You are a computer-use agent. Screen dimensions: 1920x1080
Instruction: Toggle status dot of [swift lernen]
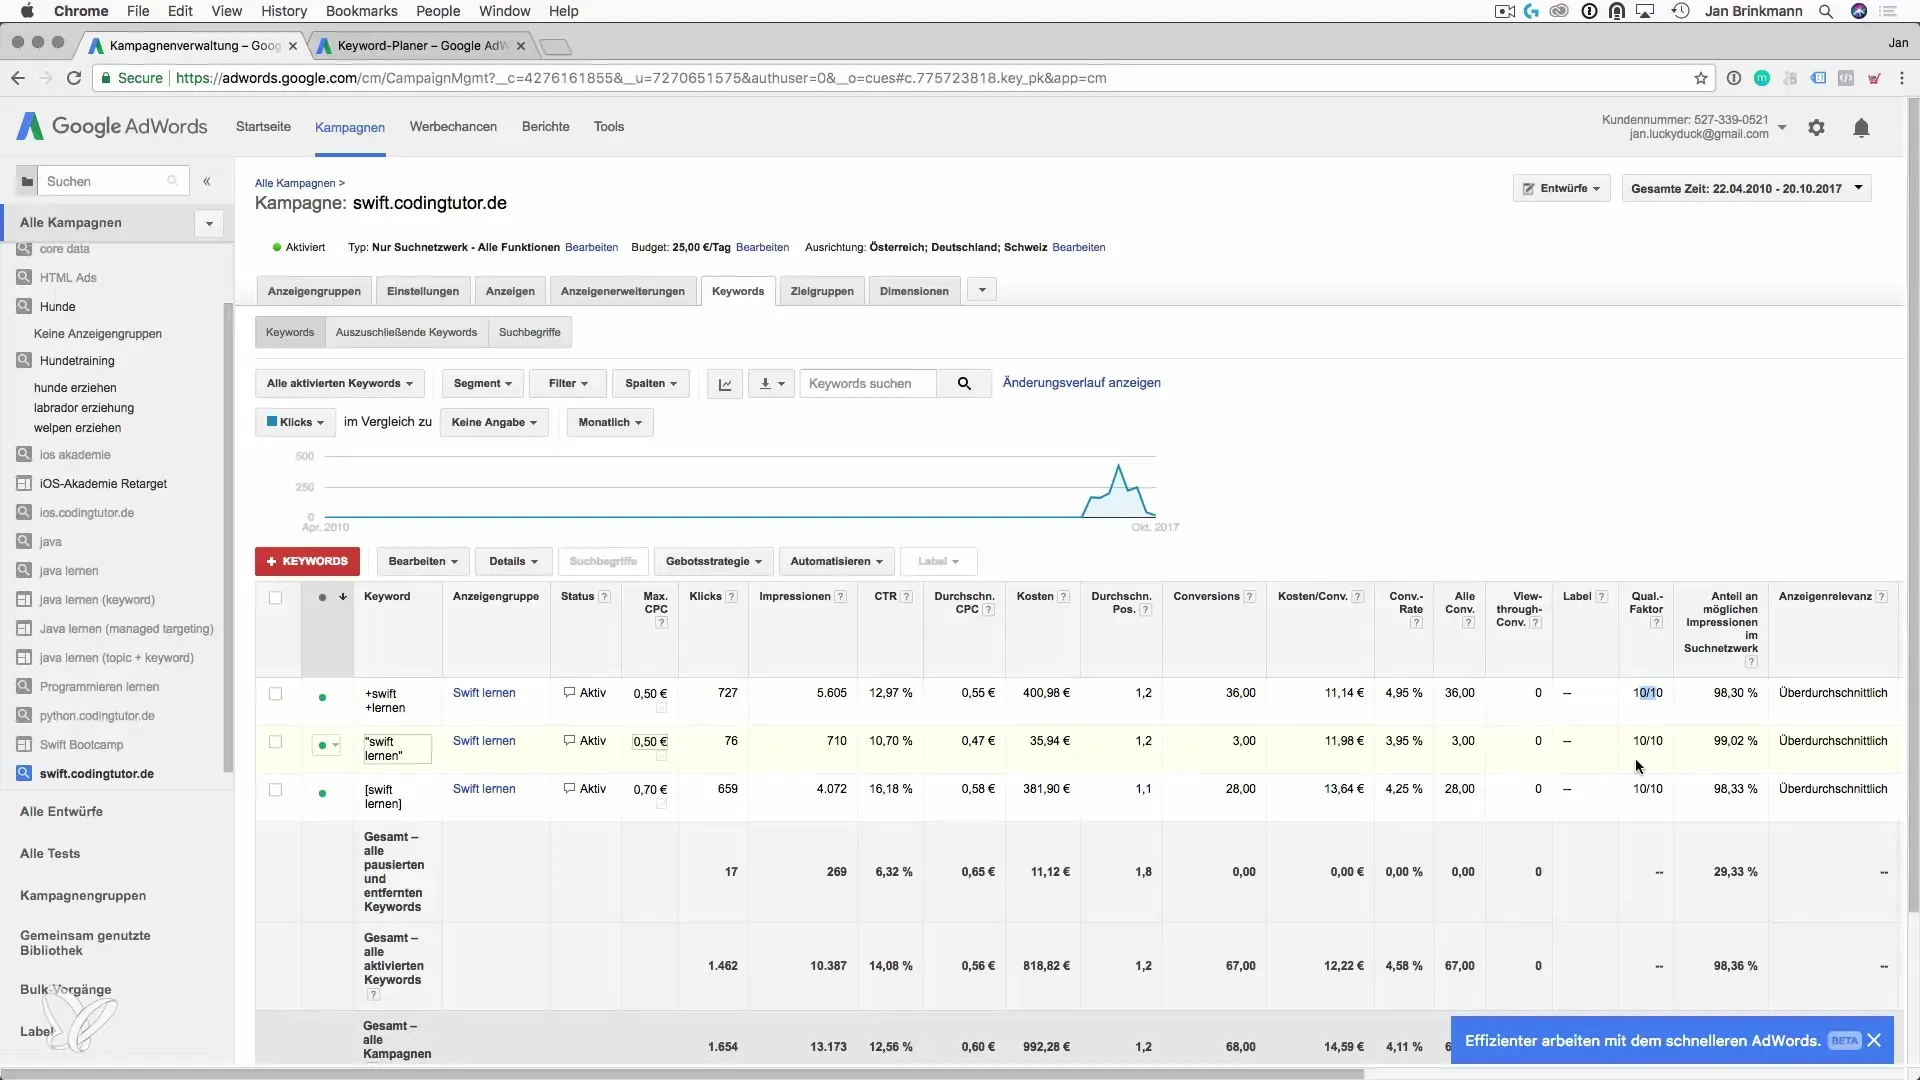322,793
